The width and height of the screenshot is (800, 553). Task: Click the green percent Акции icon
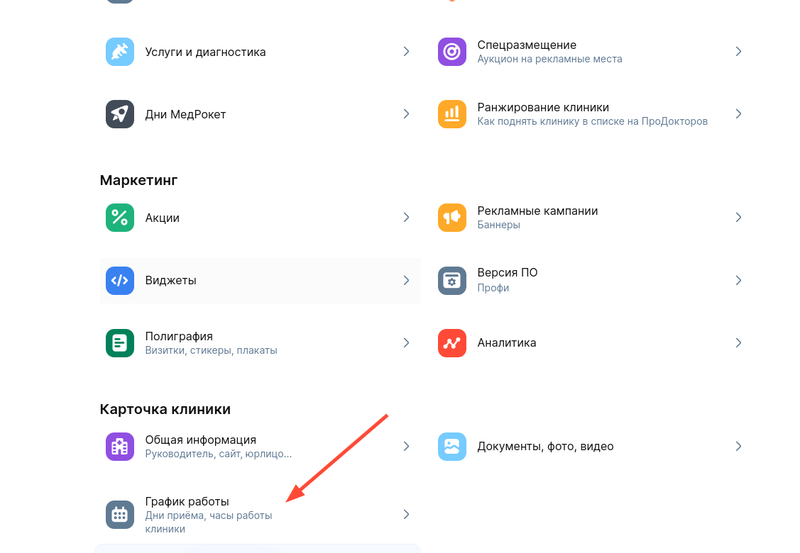(120, 218)
